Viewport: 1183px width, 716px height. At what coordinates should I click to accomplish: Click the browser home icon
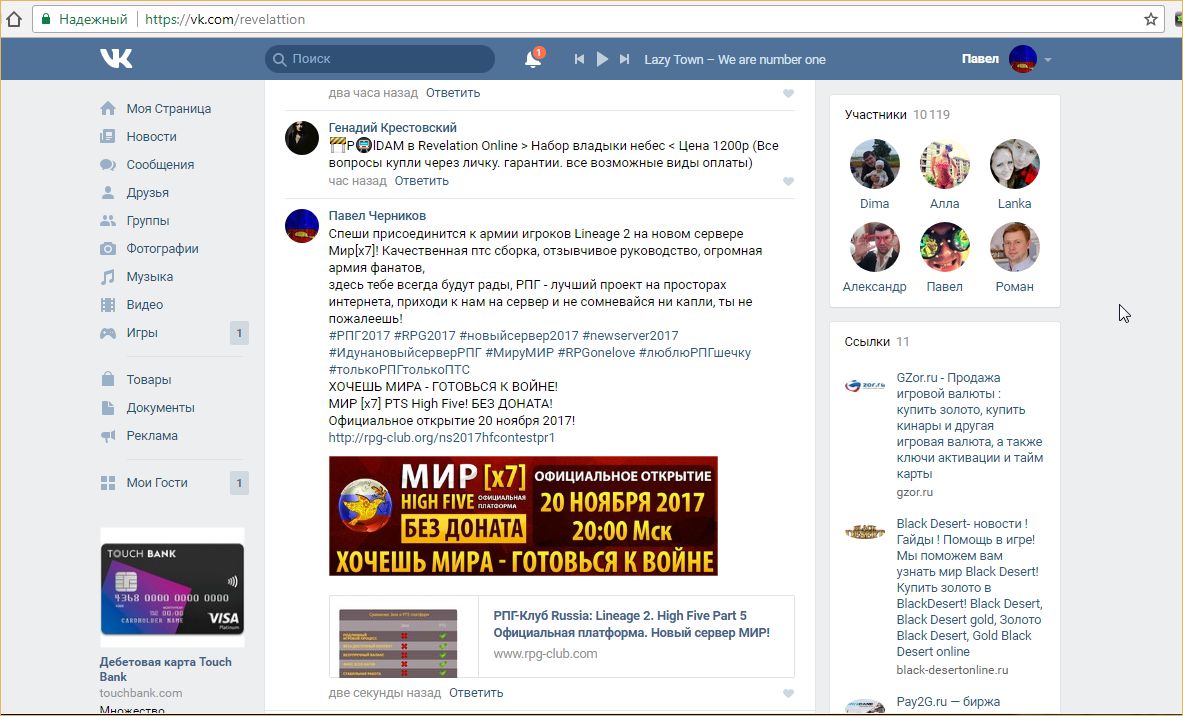coord(14,19)
